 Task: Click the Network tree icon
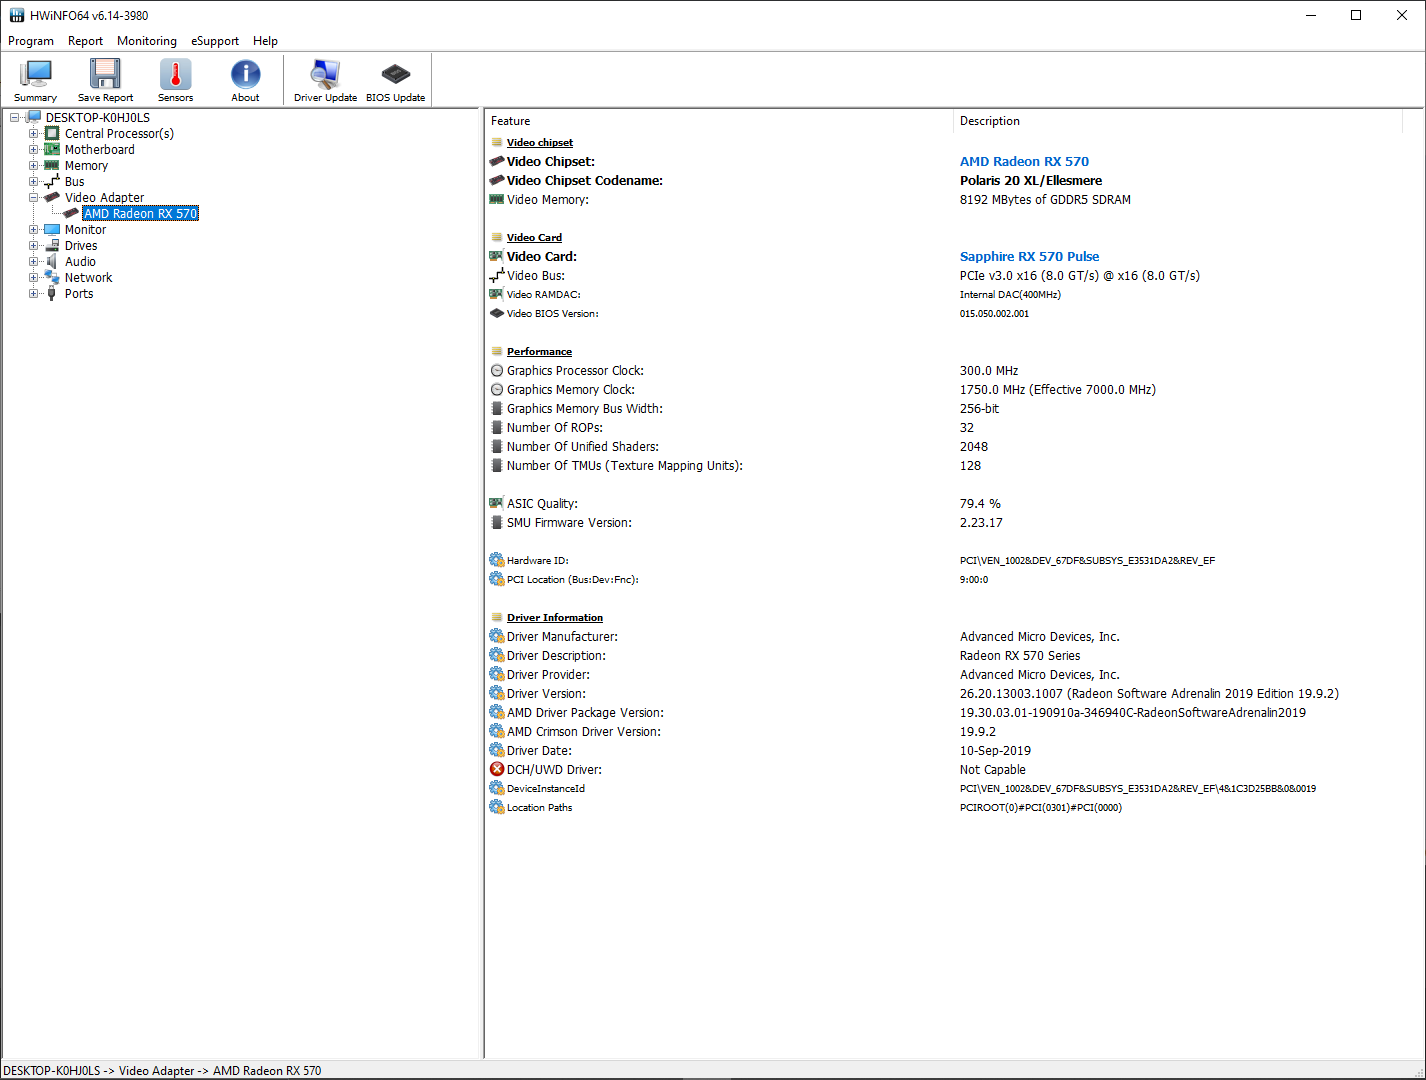click(52, 277)
